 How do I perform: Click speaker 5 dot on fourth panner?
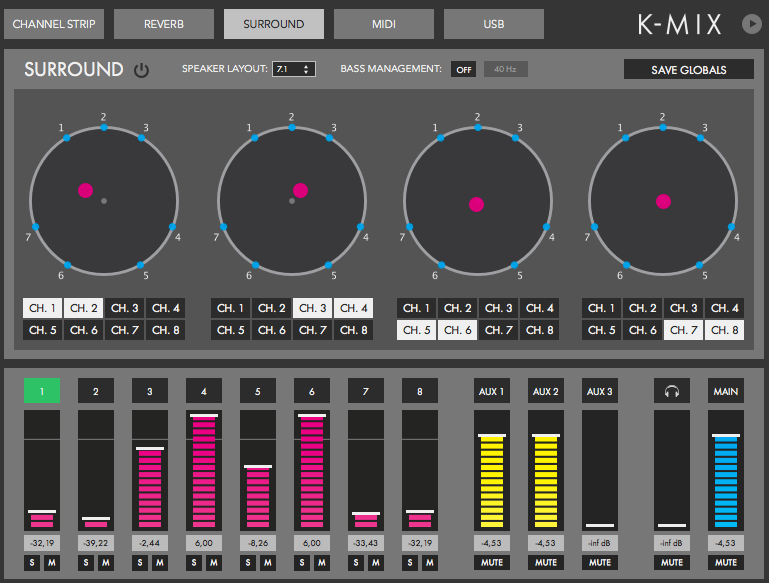pos(699,265)
